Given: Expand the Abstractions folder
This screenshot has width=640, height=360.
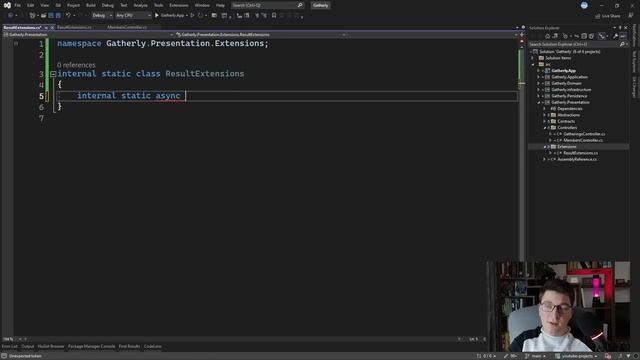Looking at the screenshot, I should pos(544,115).
